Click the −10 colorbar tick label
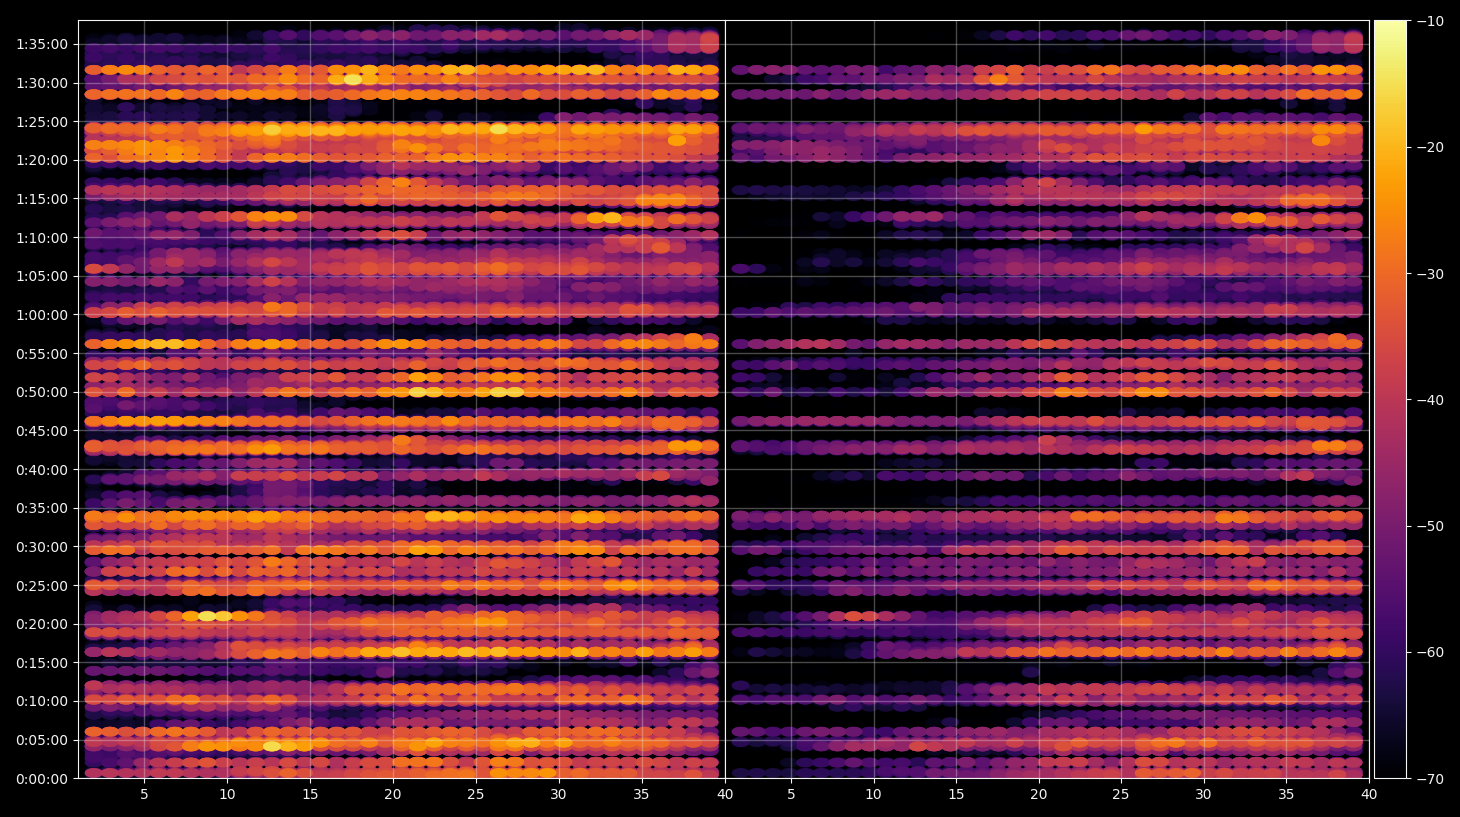Image resolution: width=1460 pixels, height=817 pixels. [1430, 21]
